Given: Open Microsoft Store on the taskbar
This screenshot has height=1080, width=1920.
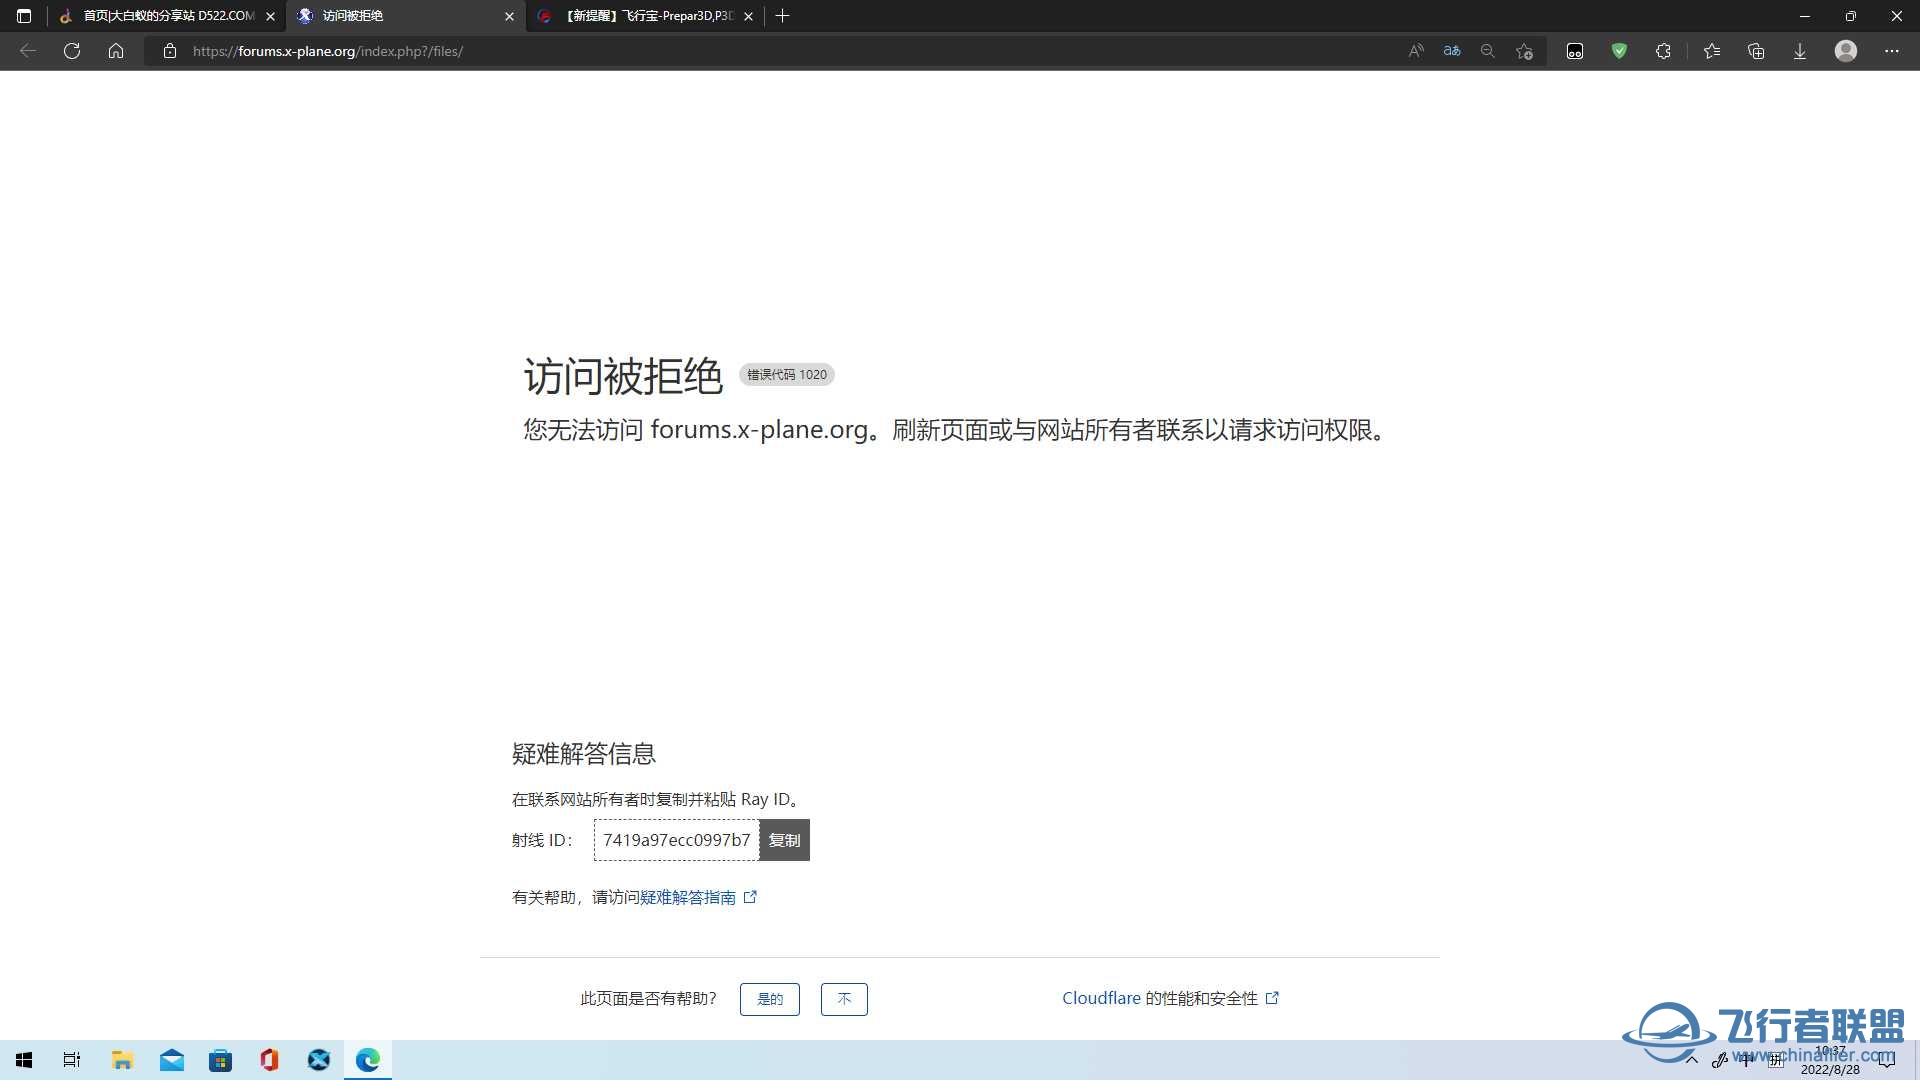Looking at the screenshot, I should (220, 1060).
